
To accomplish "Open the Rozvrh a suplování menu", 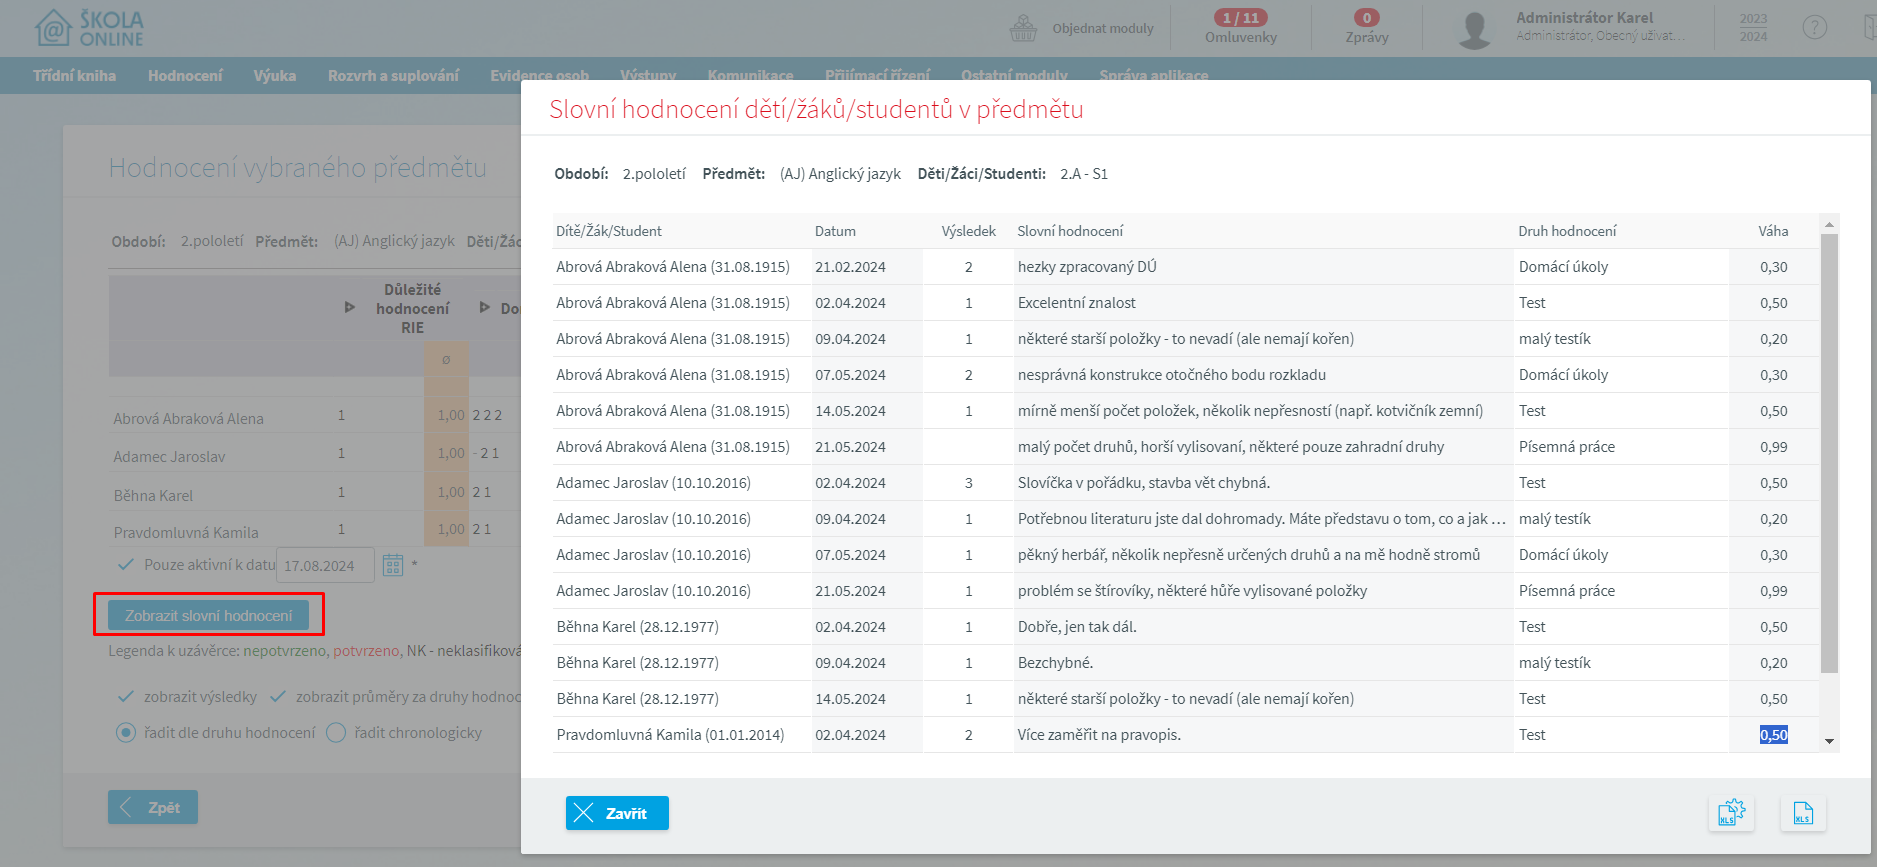I will coord(393,76).
